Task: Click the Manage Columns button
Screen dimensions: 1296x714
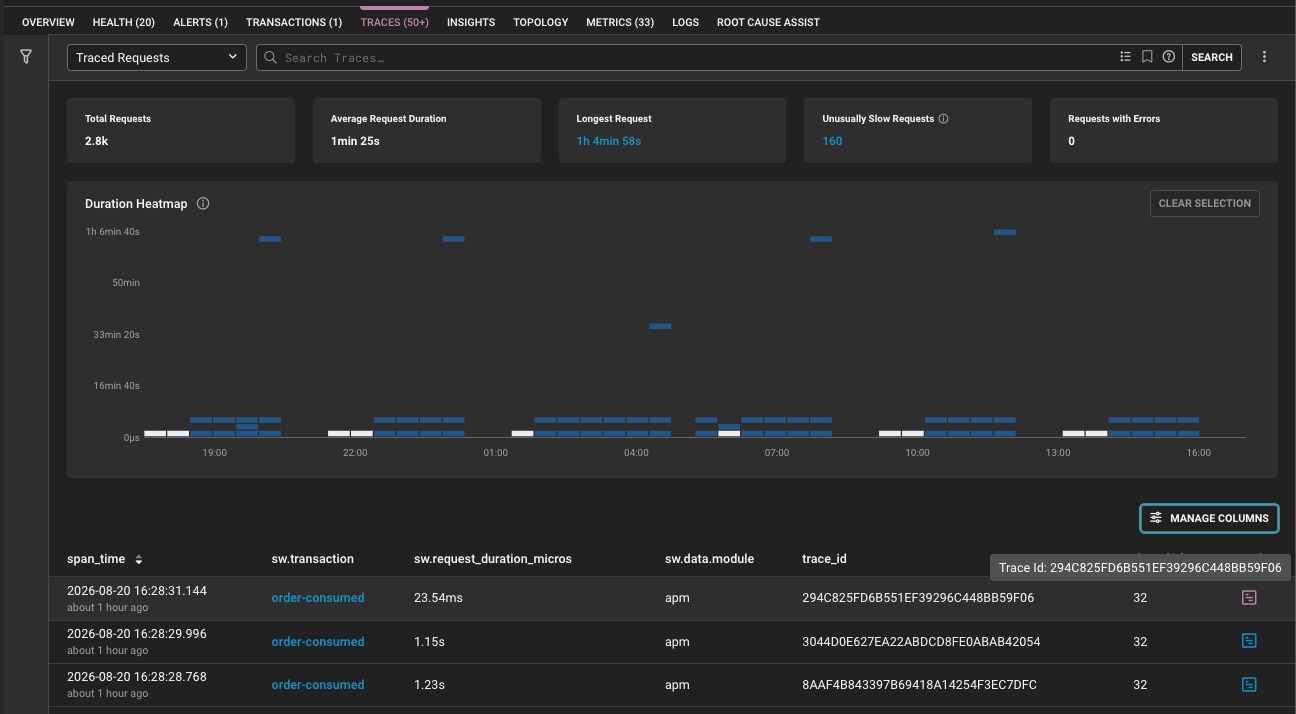Action: (x=1209, y=518)
